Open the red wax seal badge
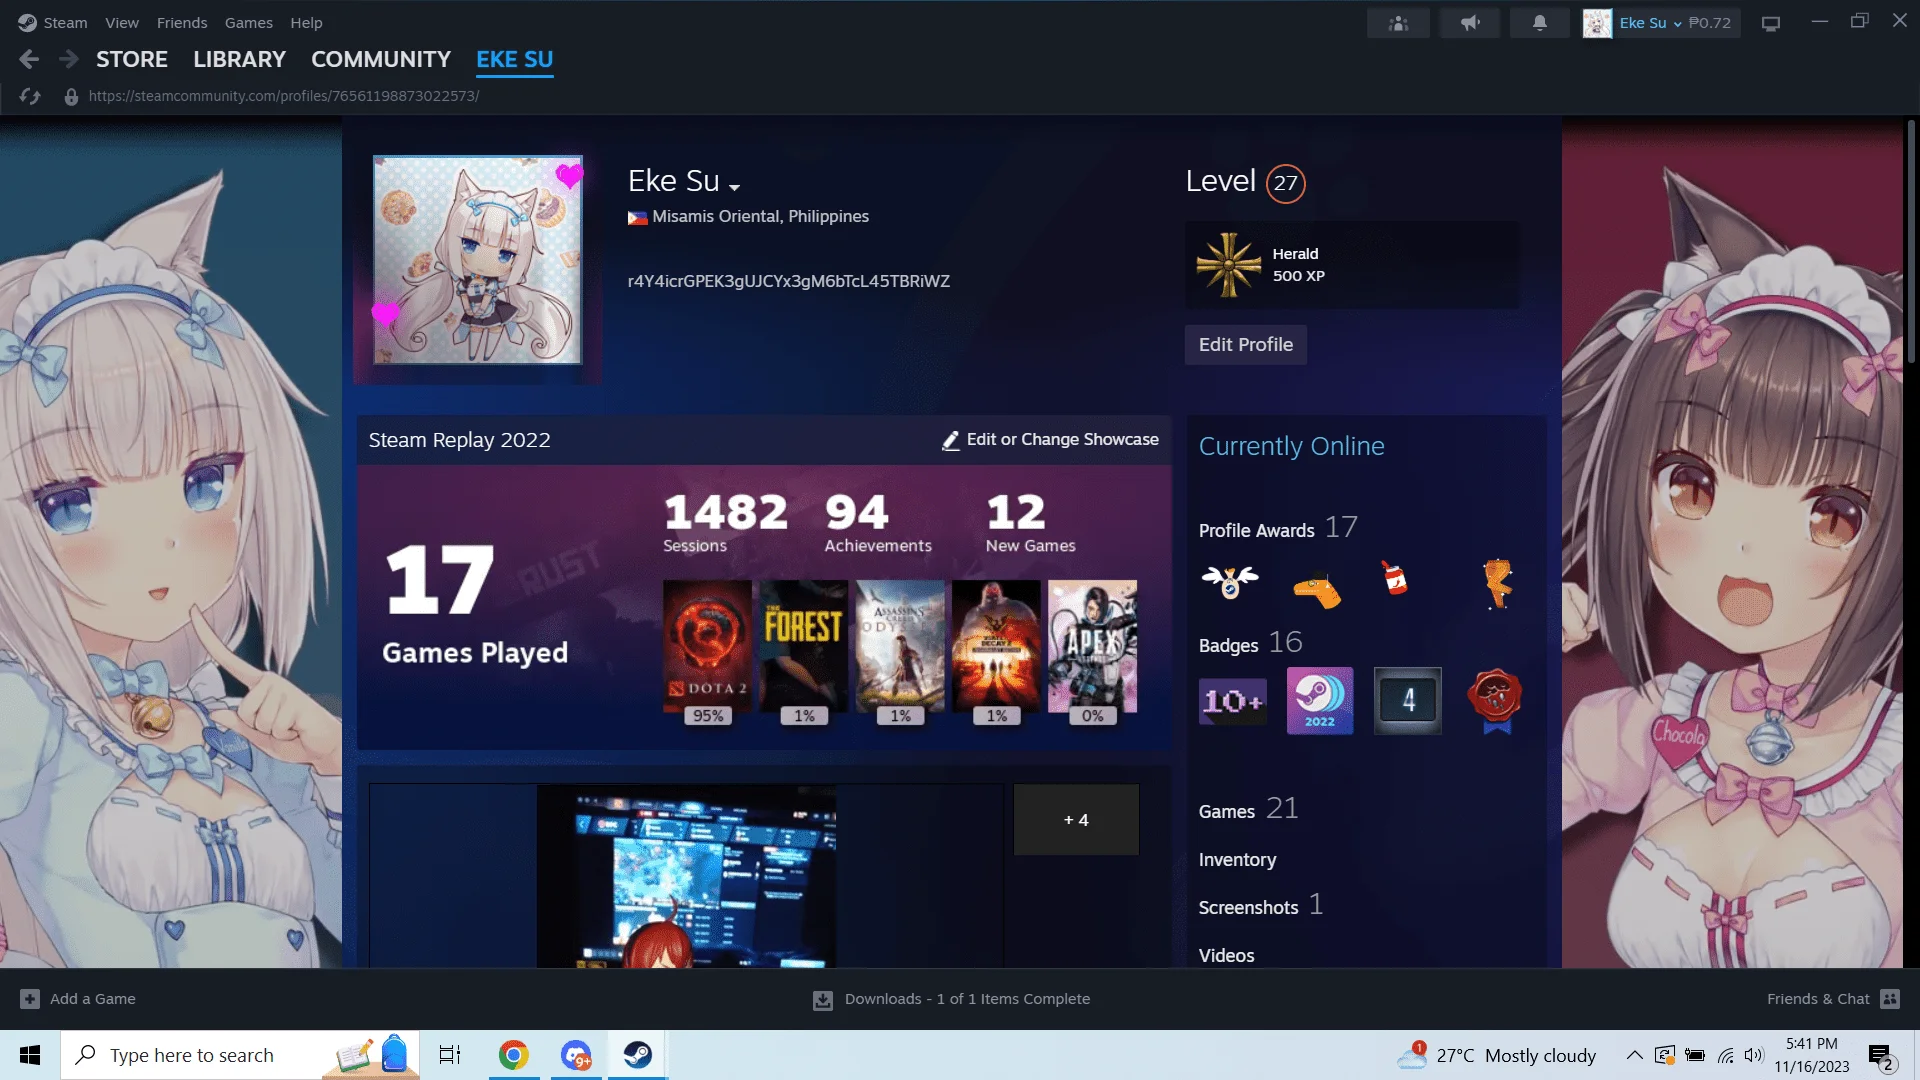 pyautogui.click(x=1495, y=701)
